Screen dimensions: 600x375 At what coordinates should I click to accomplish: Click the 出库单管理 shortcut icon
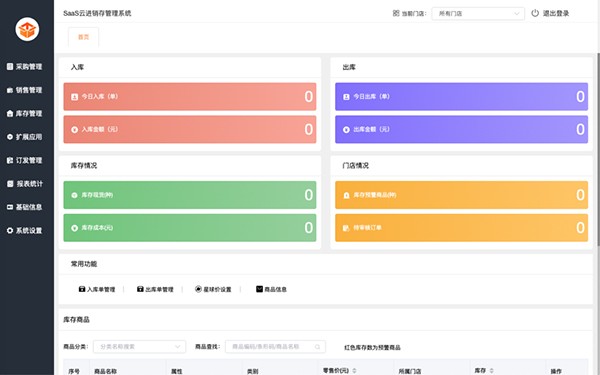pos(140,289)
